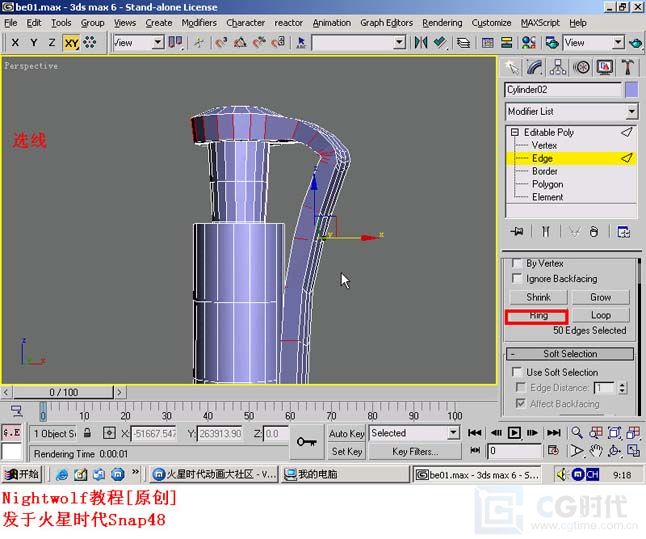Toggle the Affect Backfacing checkbox
This screenshot has width=646, height=539.
click(521, 403)
